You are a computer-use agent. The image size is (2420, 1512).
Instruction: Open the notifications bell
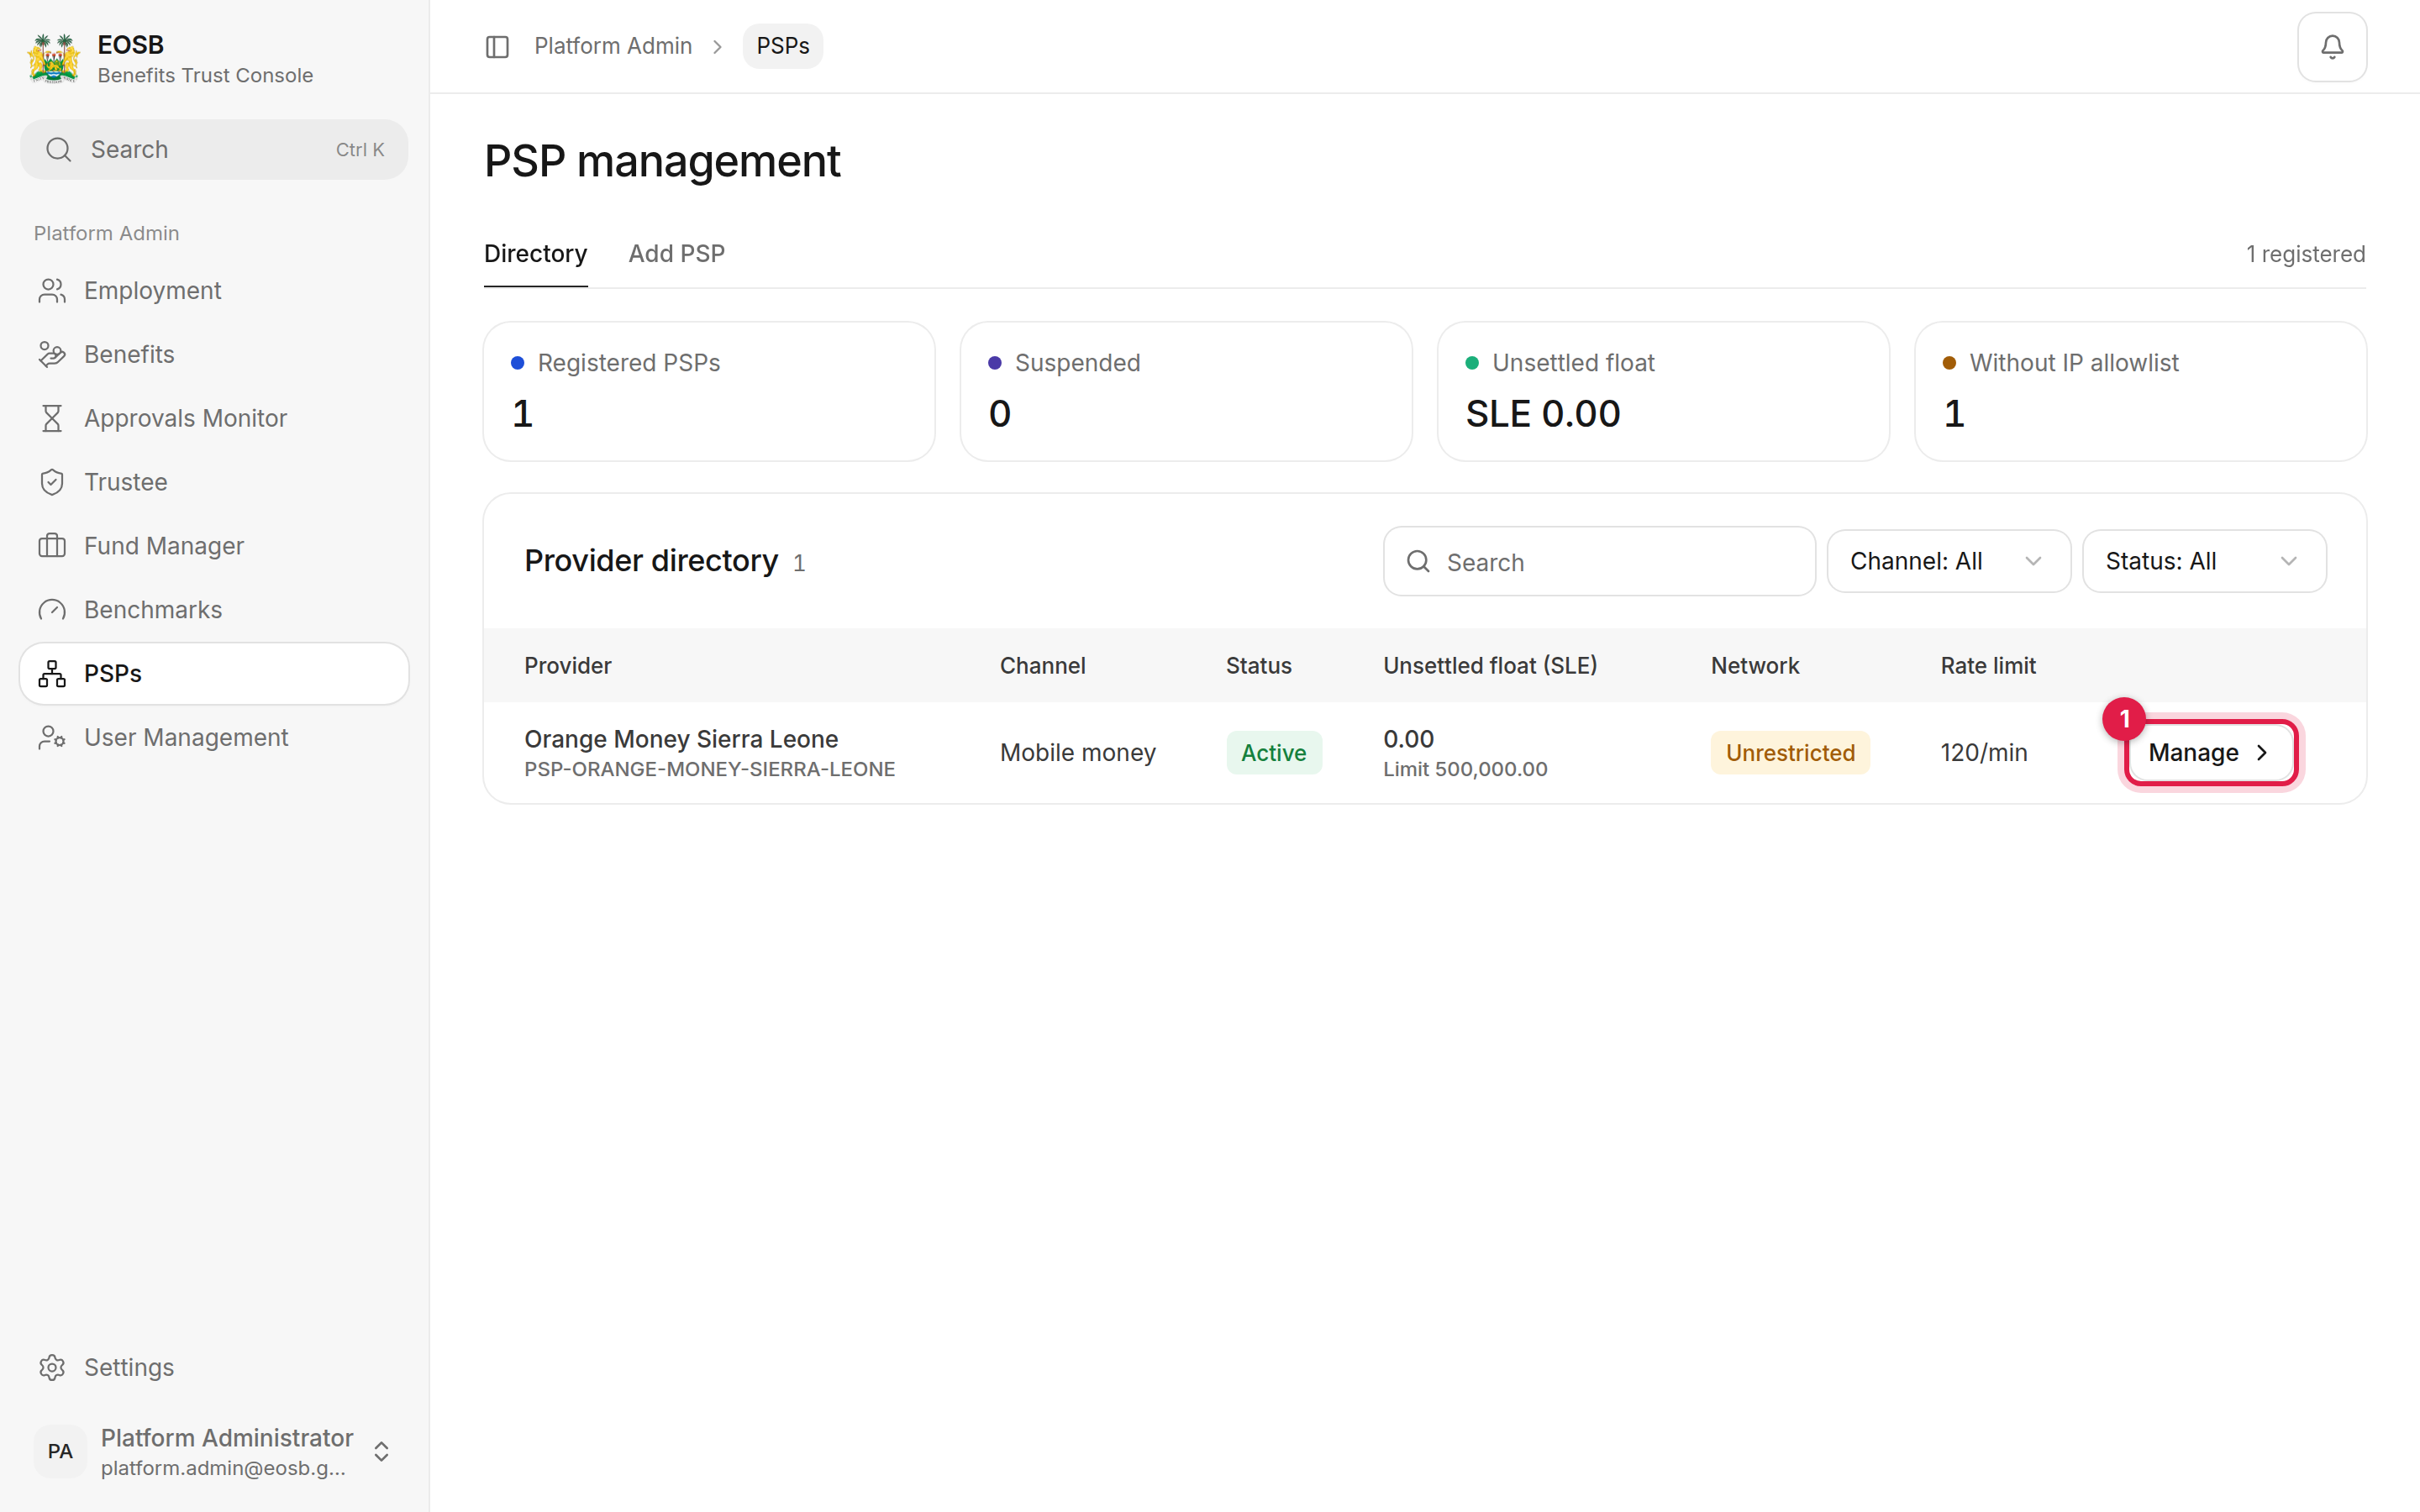click(2331, 47)
